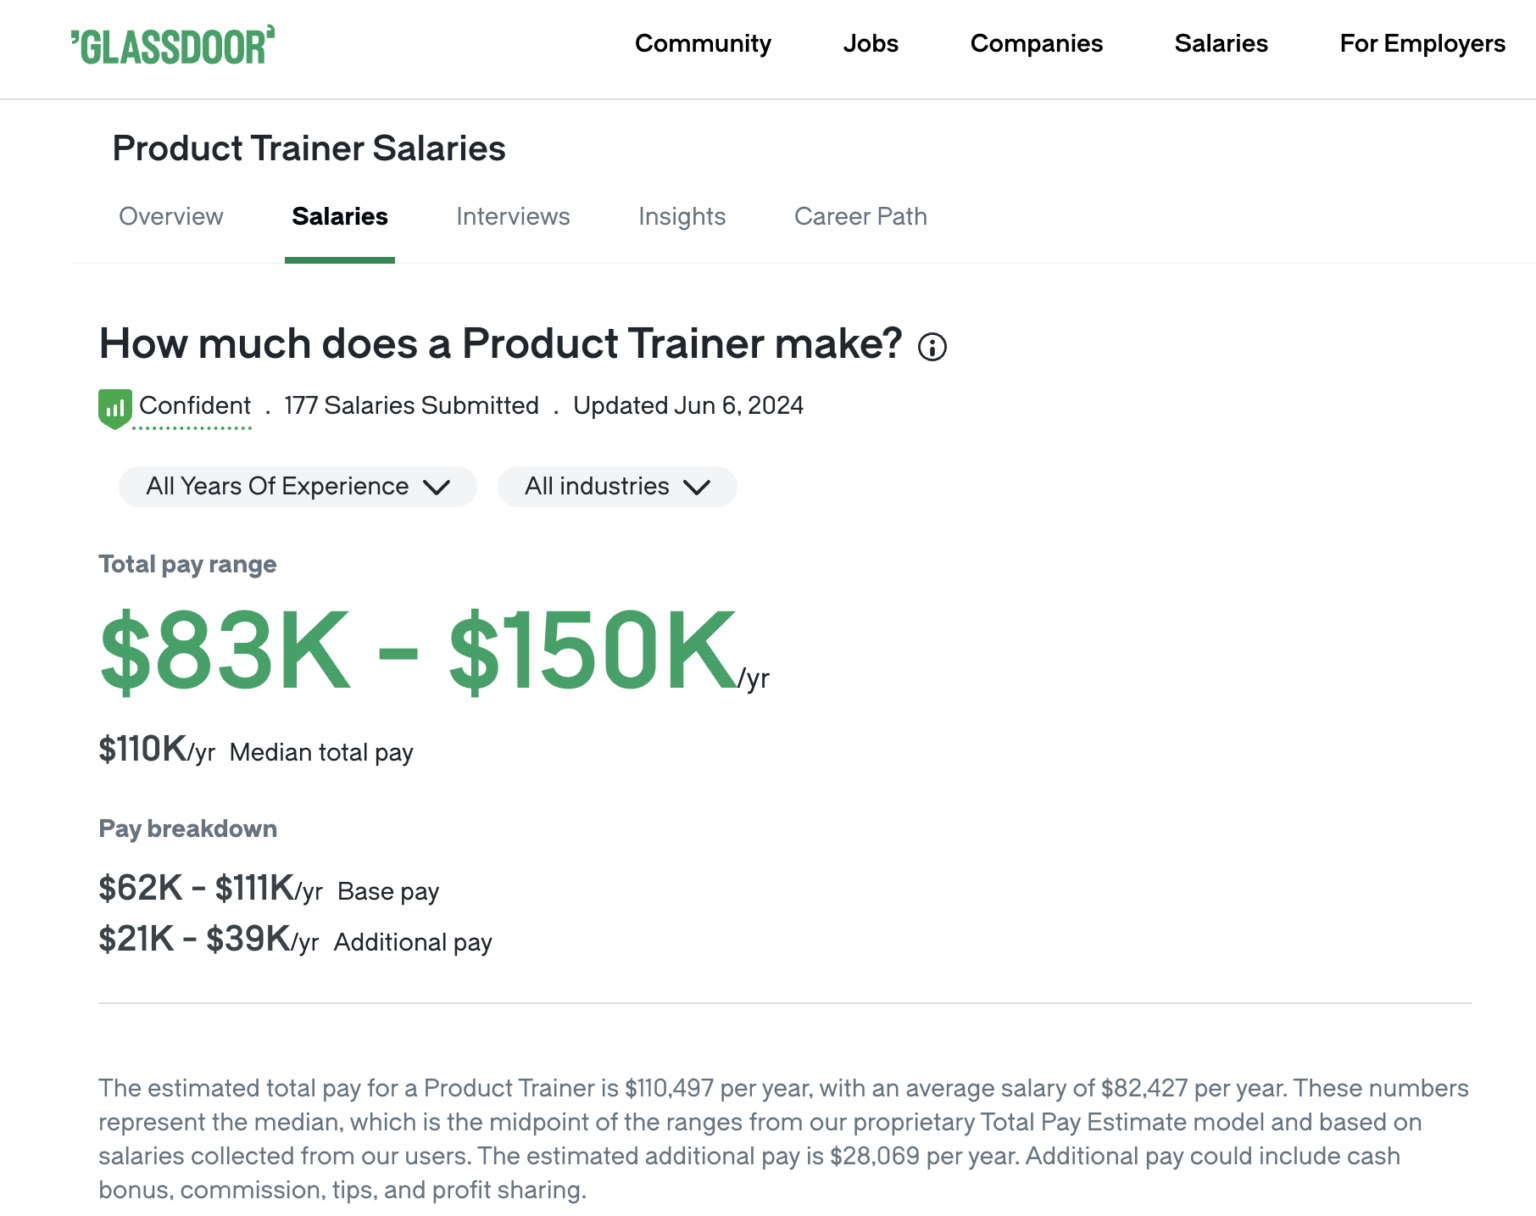This screenshot has height=1216, width=1536.
Task: Click the Confident label text
Action: pos(195,406)
